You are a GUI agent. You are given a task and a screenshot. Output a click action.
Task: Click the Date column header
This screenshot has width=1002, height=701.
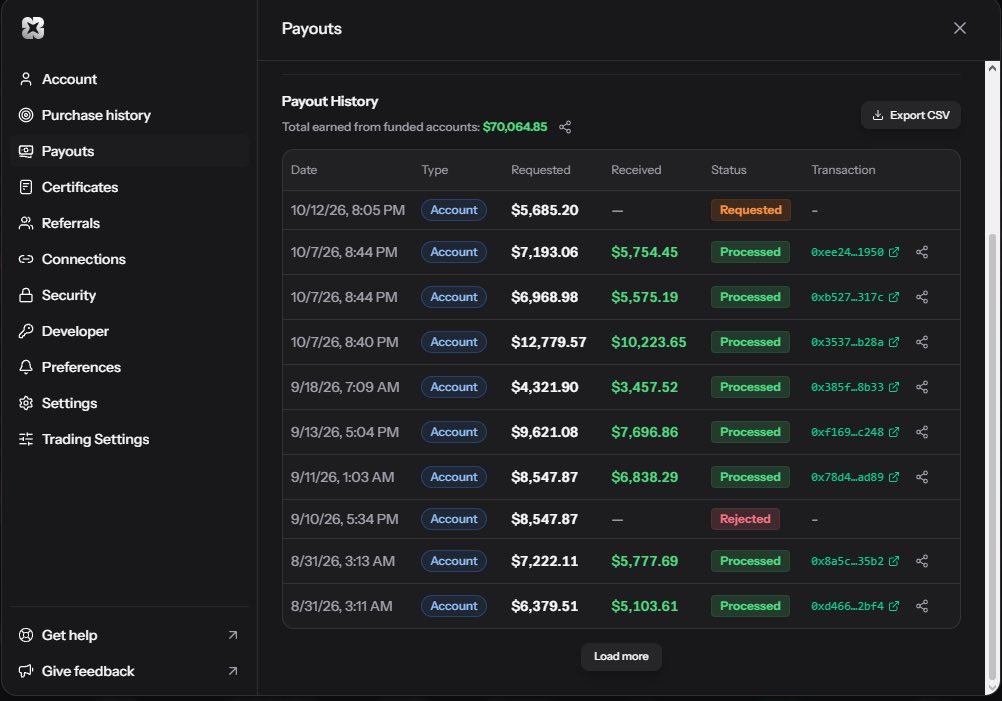[x=304, y=170]
